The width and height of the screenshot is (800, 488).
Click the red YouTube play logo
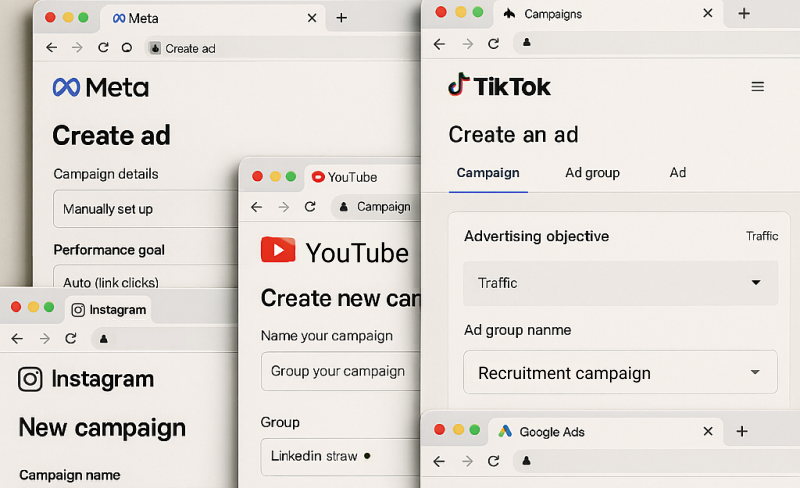click(x=278, y=250)
